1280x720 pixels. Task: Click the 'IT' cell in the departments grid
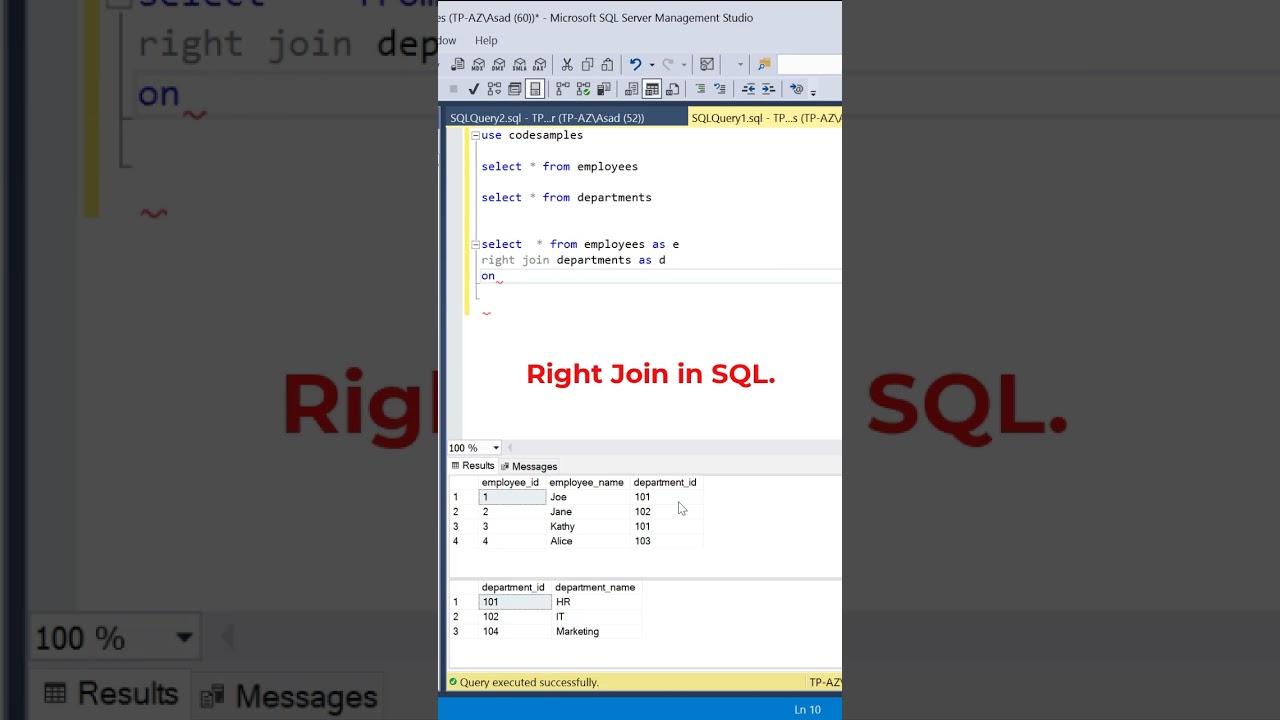pyautogui.click(x=596, y=617)
